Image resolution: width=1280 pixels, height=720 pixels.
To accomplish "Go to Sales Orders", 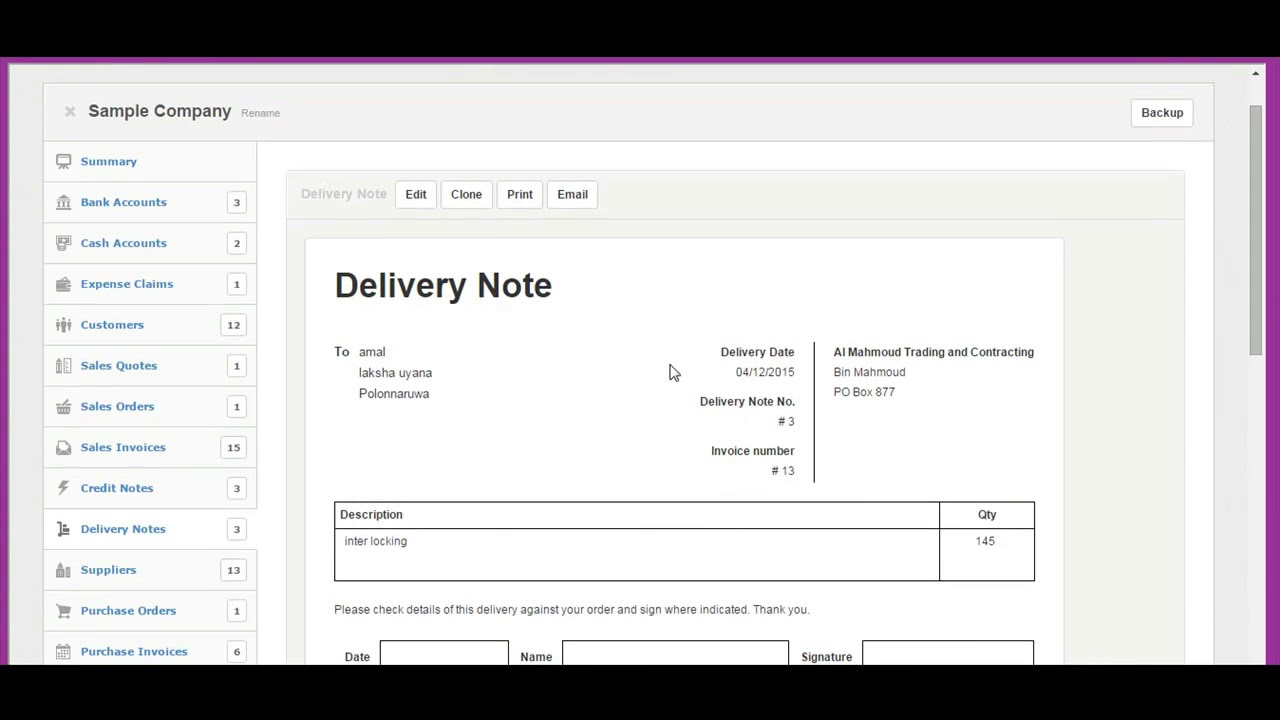I will click(x=117, y=407).
